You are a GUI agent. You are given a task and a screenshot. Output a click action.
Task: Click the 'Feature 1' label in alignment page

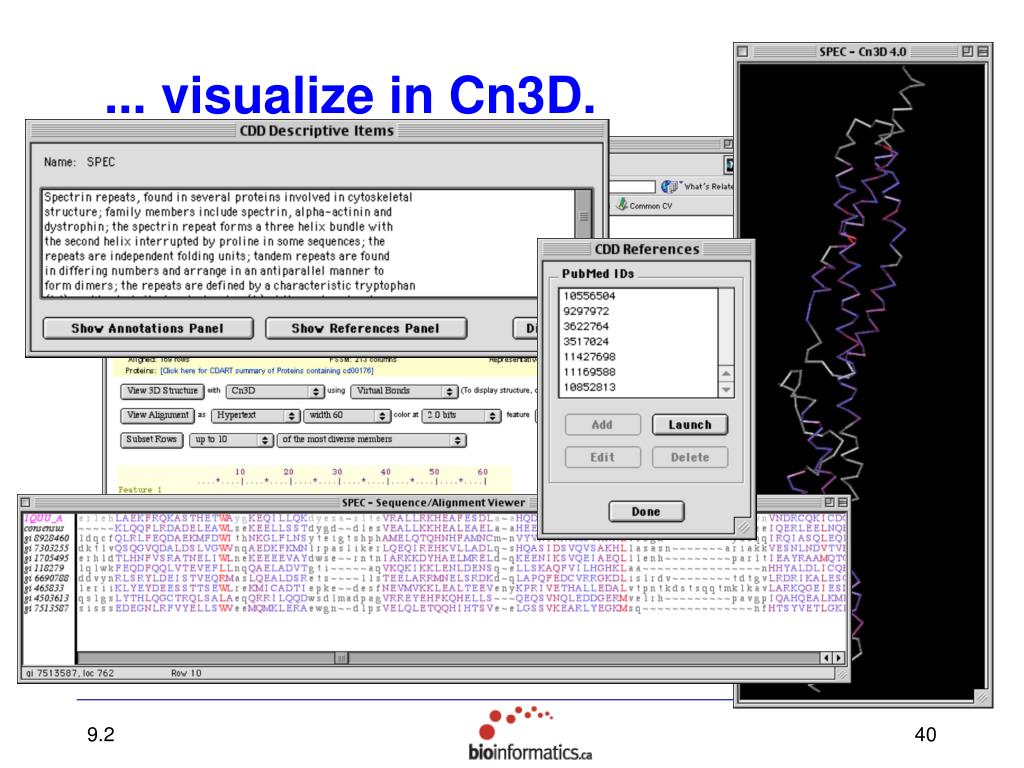[140, 489]
